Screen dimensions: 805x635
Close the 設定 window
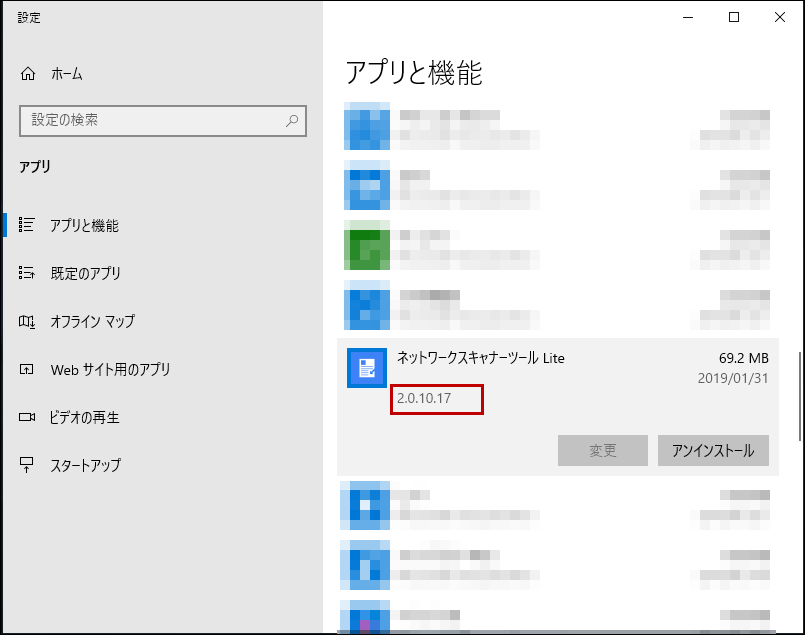pyautogui.click(x=780, y=17)
